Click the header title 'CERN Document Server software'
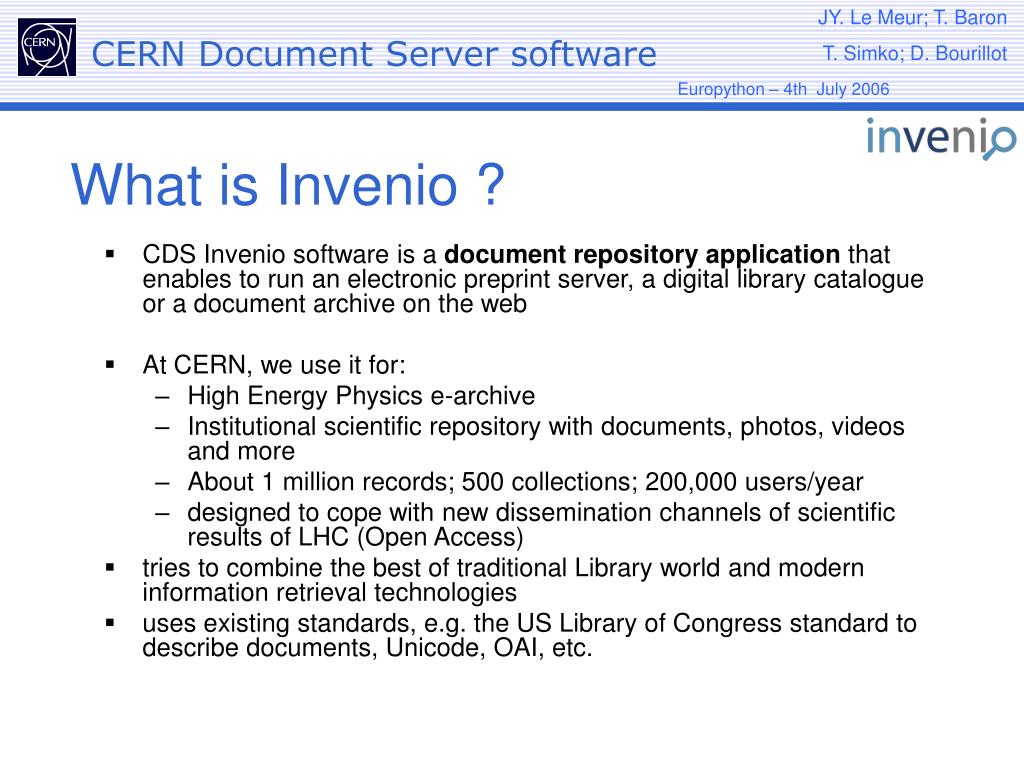 tap(374, 54)
